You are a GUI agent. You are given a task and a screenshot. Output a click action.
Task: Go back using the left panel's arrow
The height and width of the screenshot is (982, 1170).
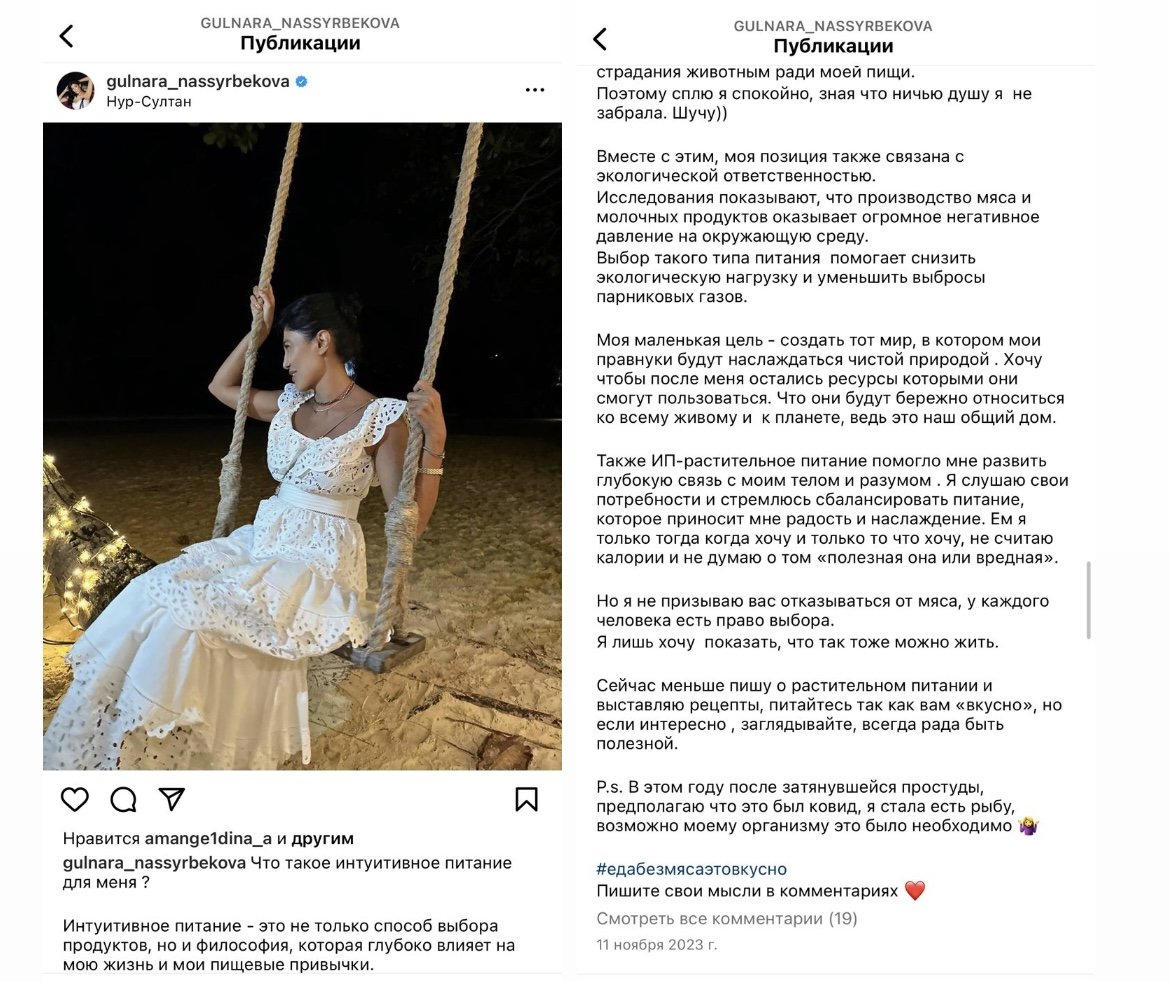(x=66, y=37)
